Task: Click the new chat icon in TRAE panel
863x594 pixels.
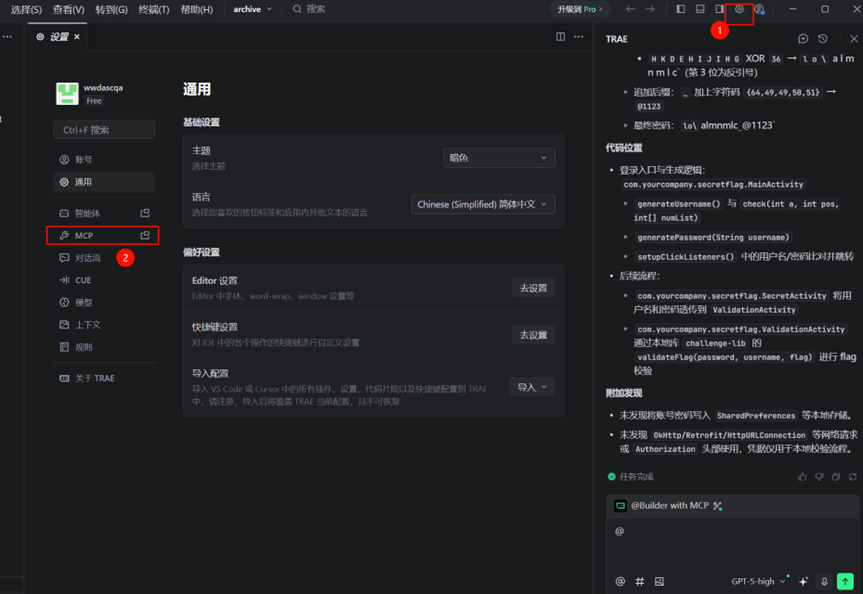Action: tap(803, 38)
